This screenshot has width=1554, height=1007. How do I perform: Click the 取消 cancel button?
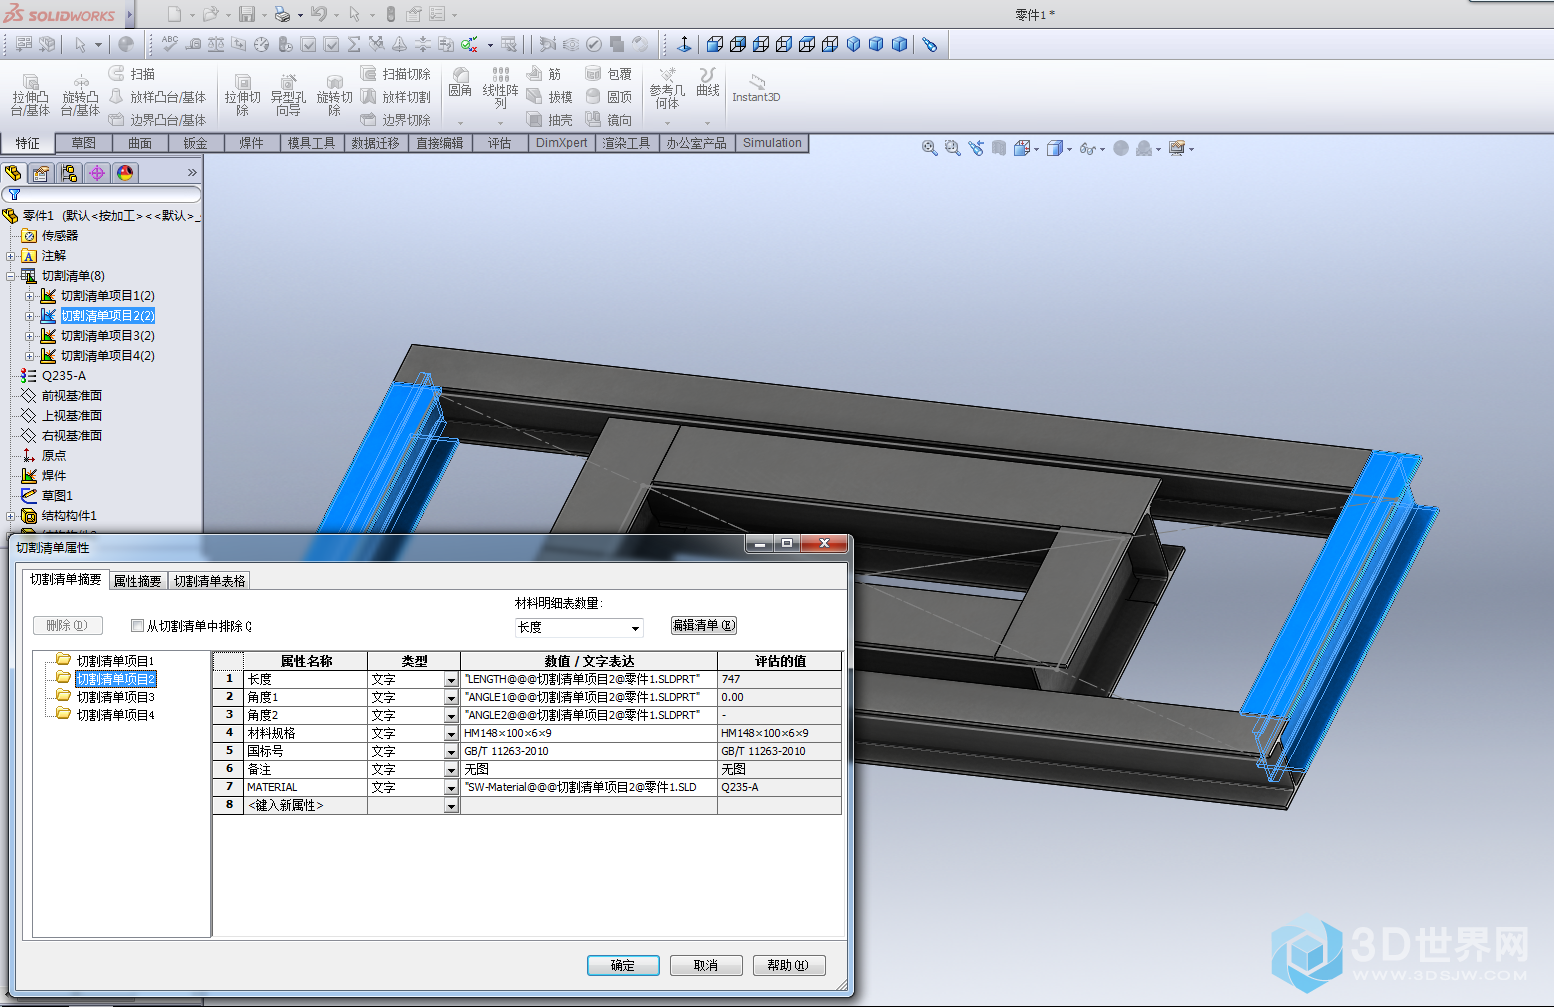[706, 965]
